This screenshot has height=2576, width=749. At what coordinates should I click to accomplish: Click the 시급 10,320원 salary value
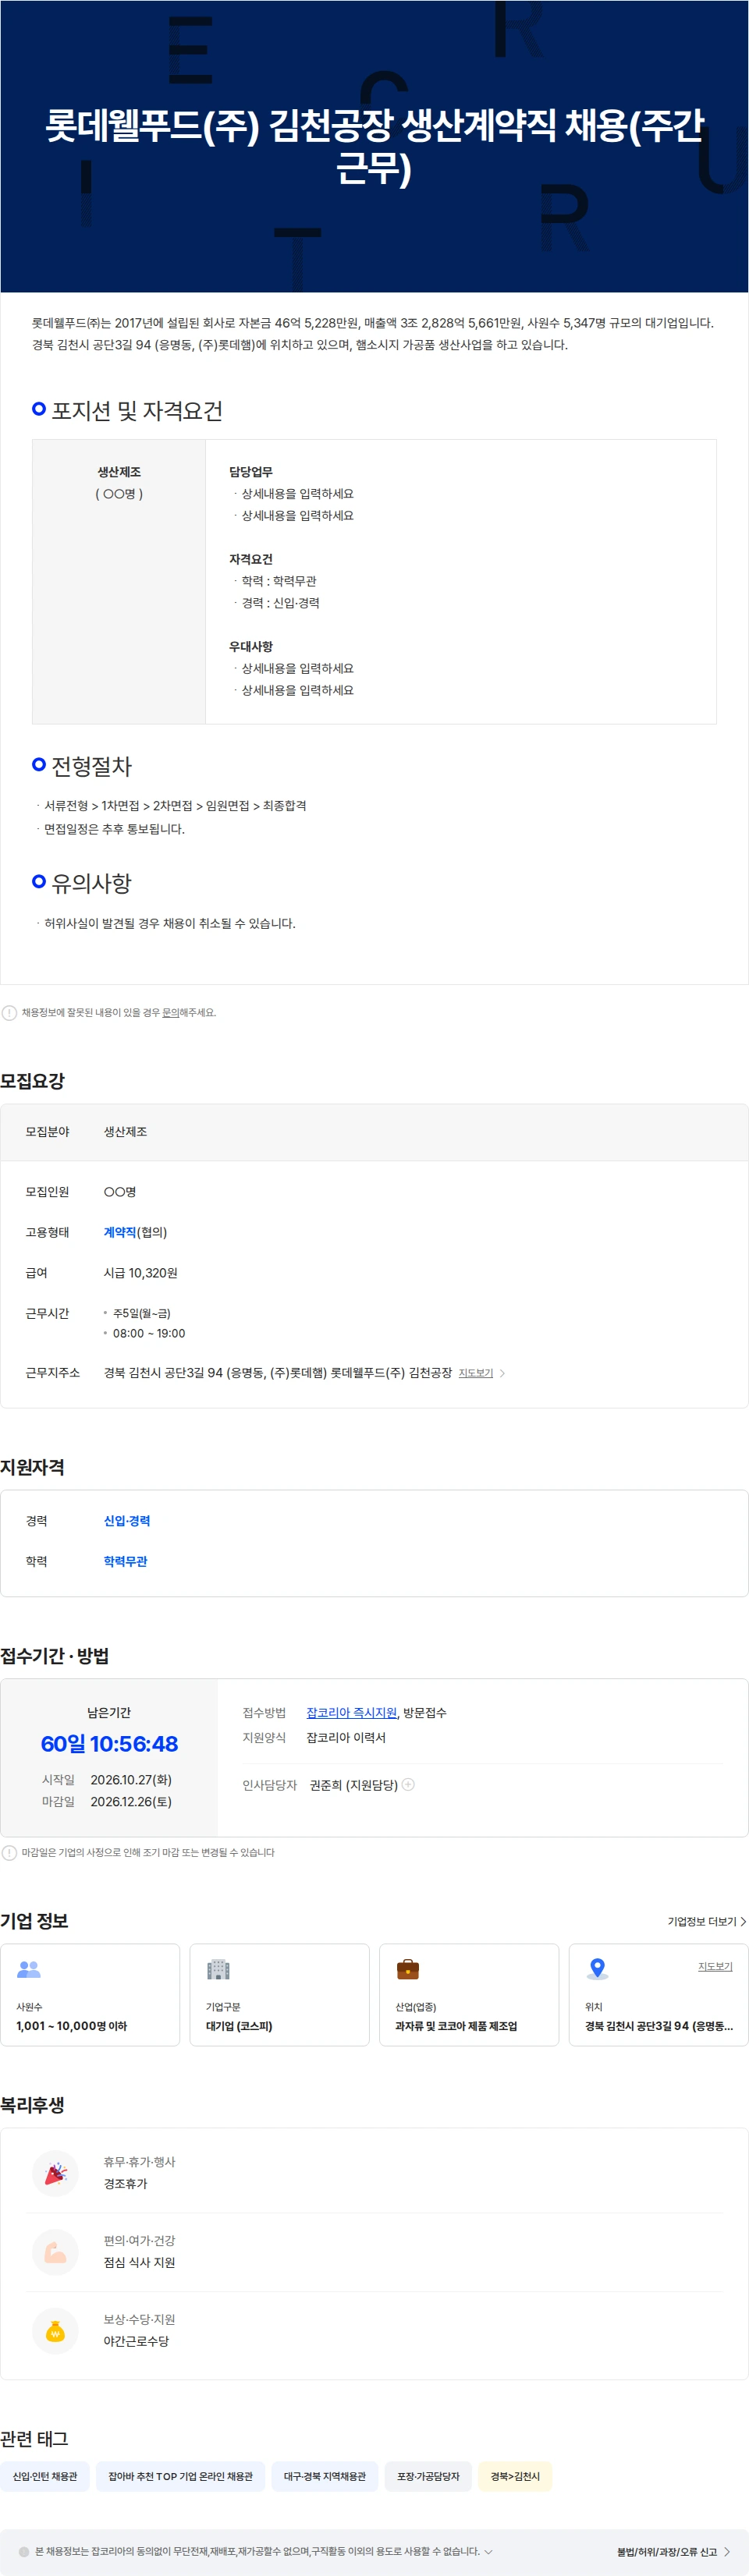click(141, 1273)
